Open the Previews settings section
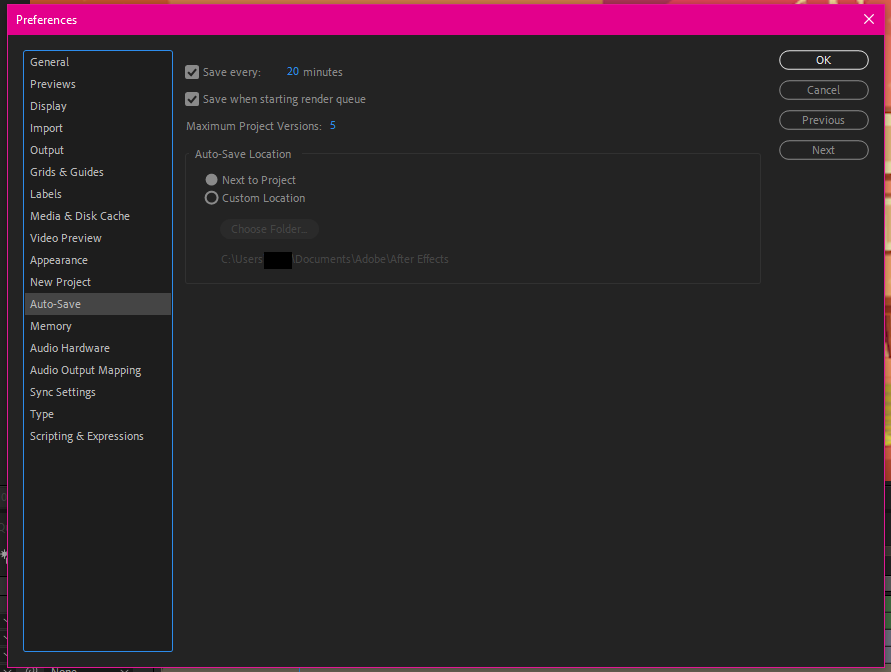The width and height of the screenshot is (891, 672). pyautogui.click(x=52, y=83)
